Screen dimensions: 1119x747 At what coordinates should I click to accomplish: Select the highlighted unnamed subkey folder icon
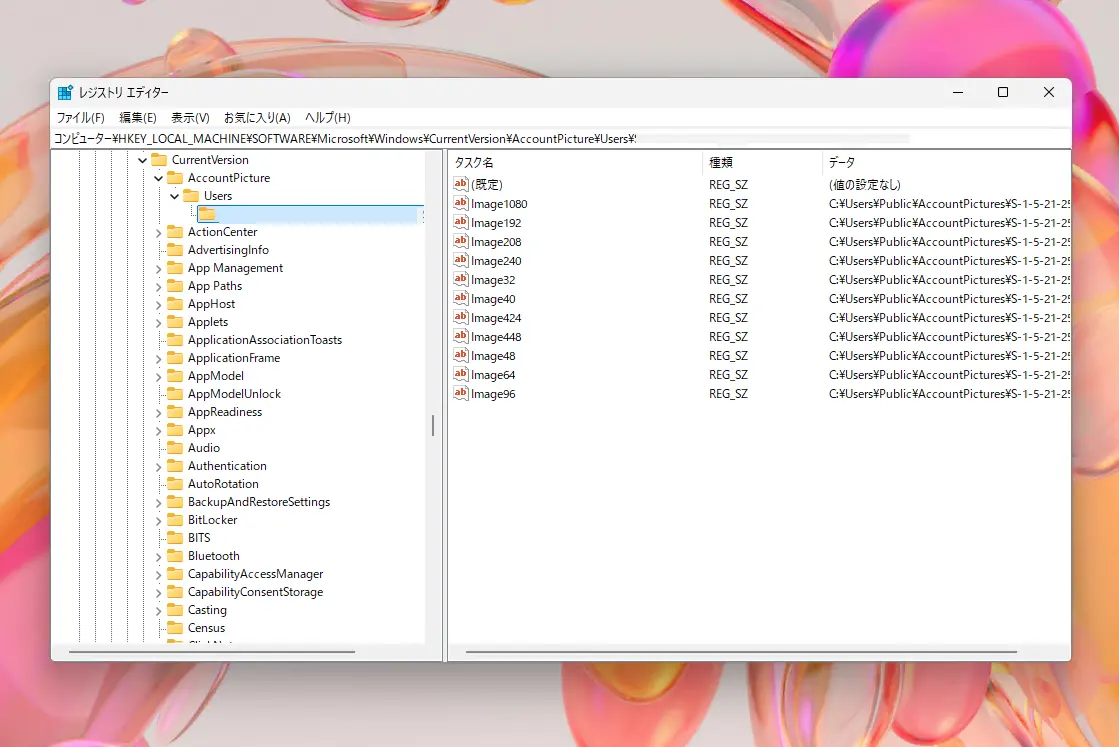[x=206, y=214]
